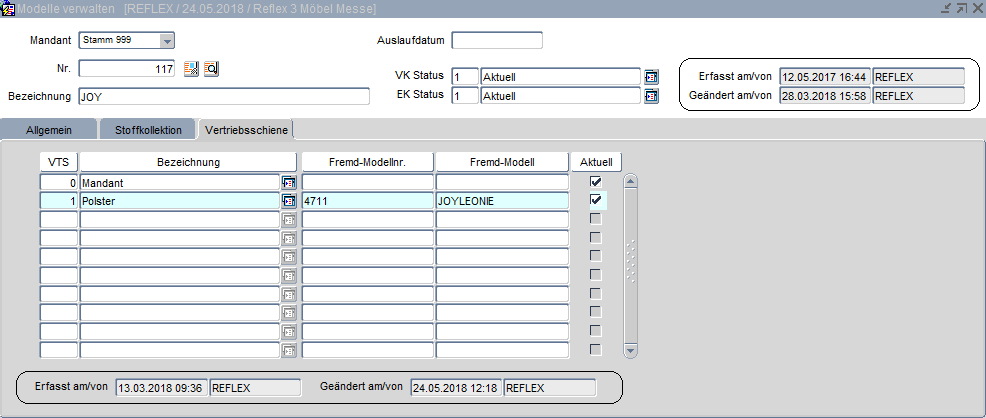Toggle Aktuell checkbox for Polster row

point(596,200)
